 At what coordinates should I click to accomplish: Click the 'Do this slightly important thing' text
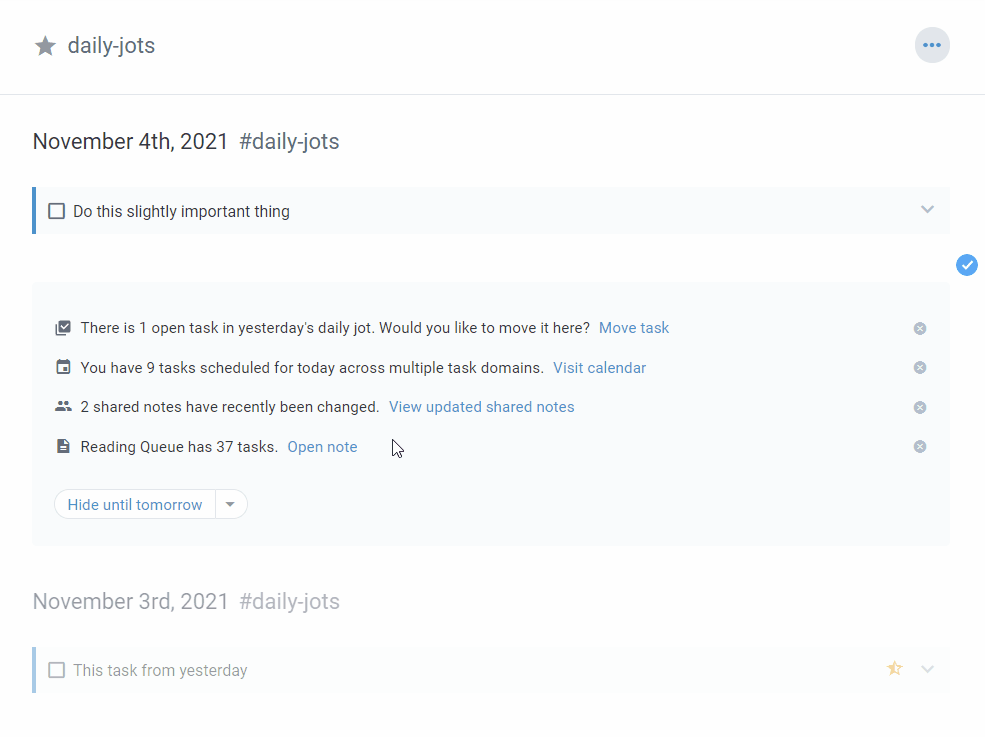[181, 212]
